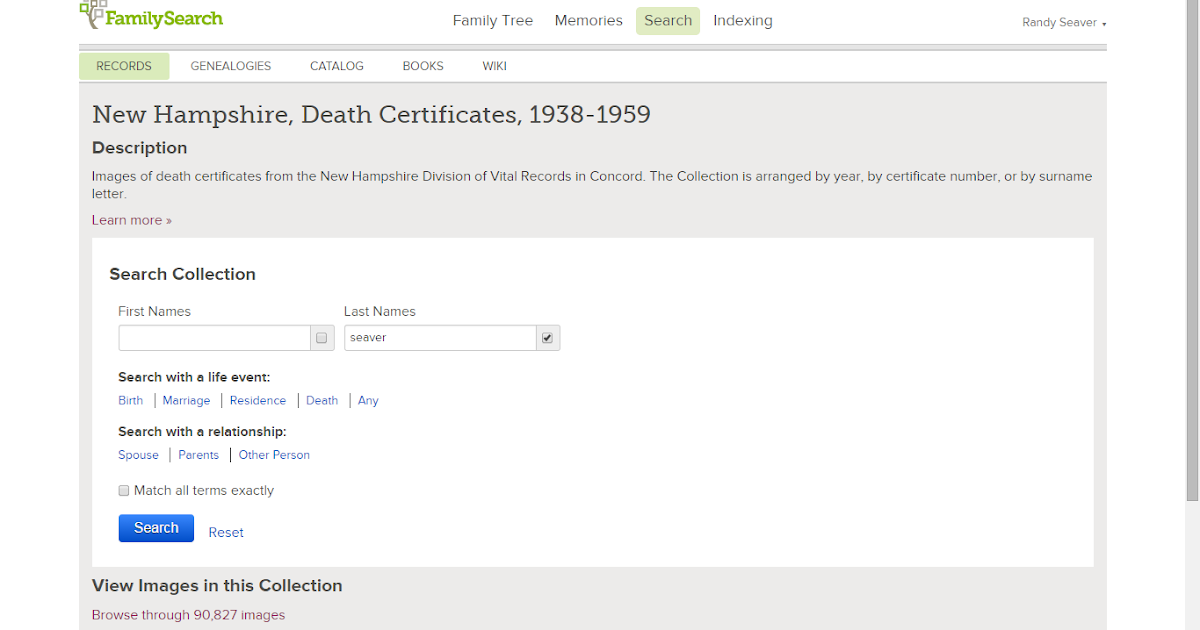Uncheck exact match for Last Names

point(547,338)
